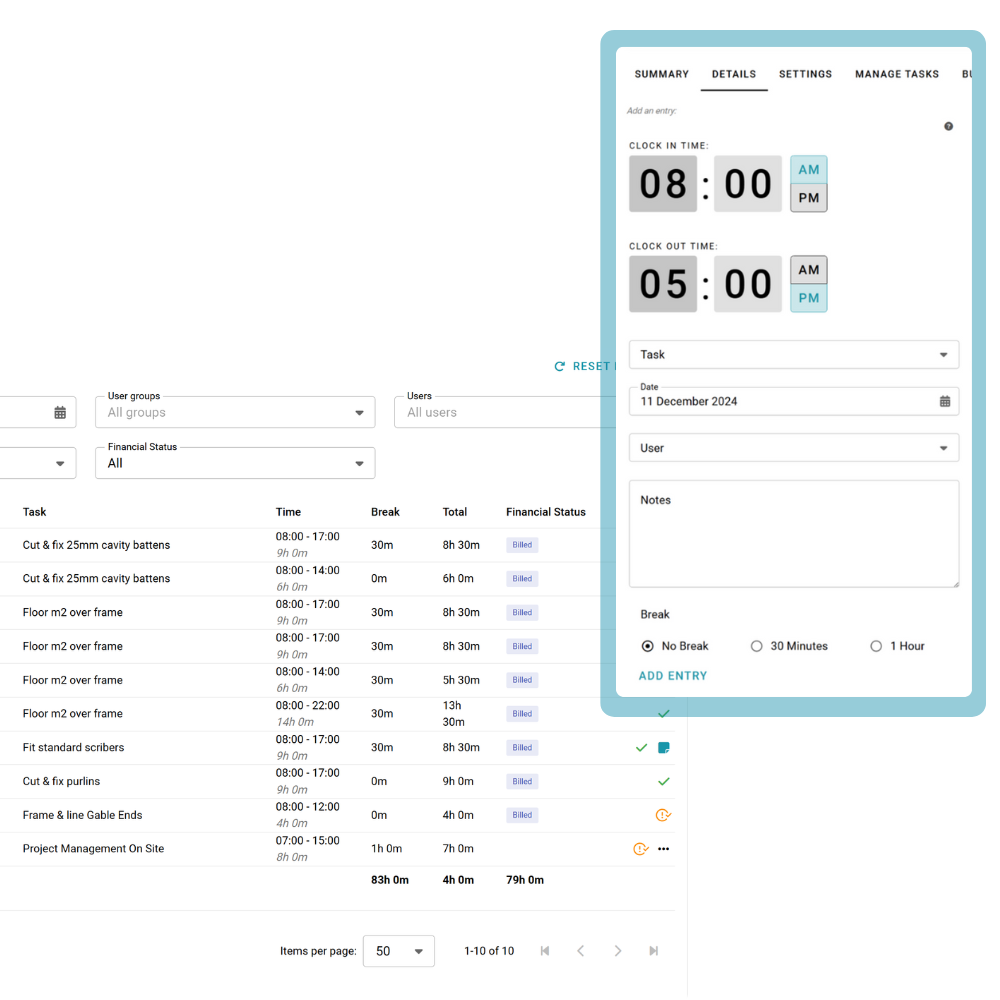Click clock out minutes field 00
The height and width of the screenshot is (1000, 1000).
[x=748, y=284]
